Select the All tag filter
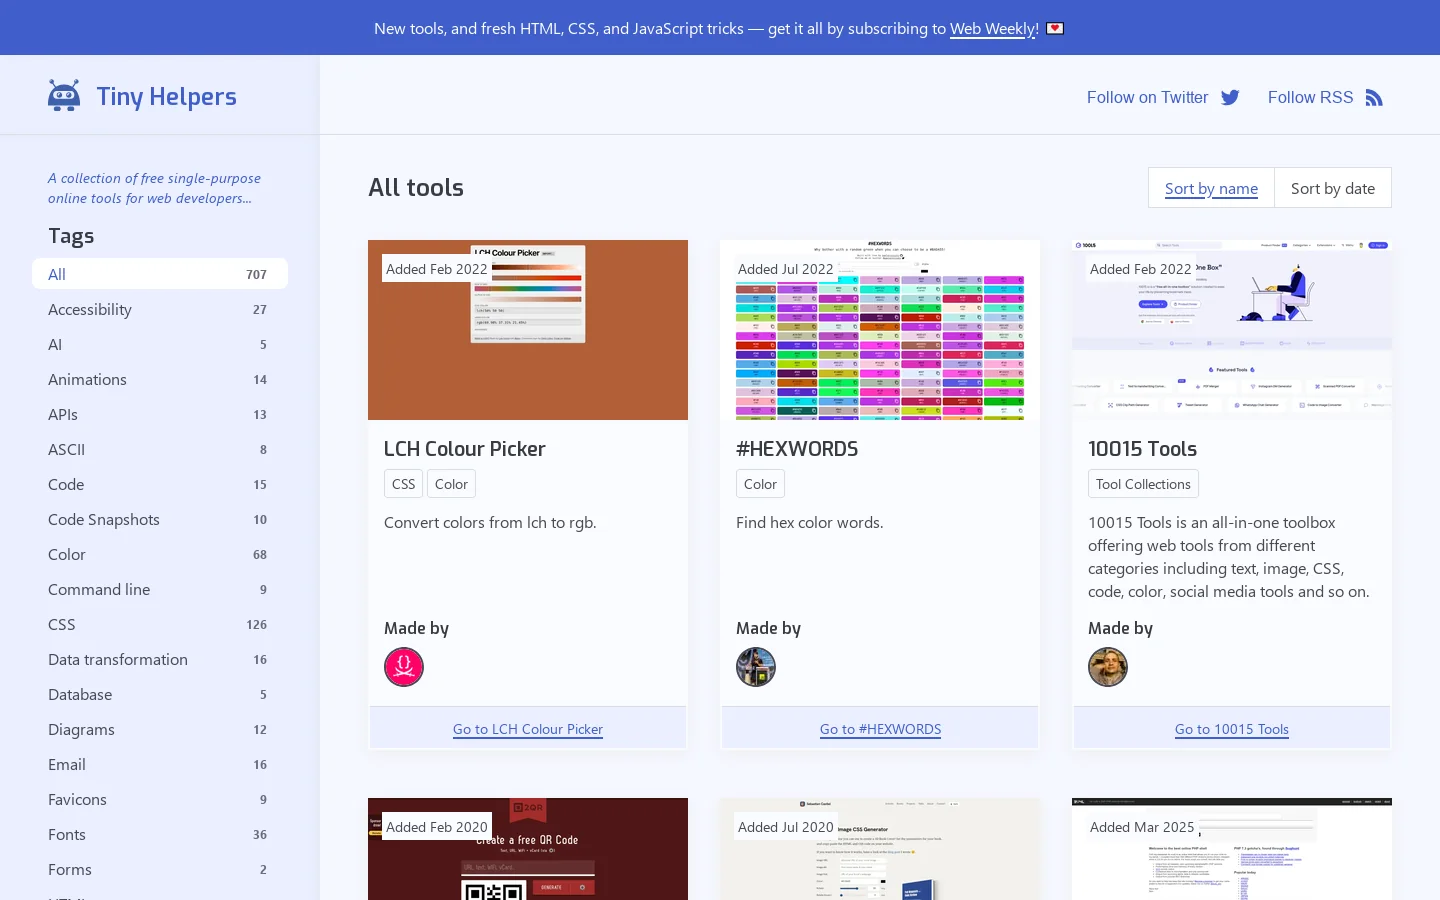 (x=160, y=274)
